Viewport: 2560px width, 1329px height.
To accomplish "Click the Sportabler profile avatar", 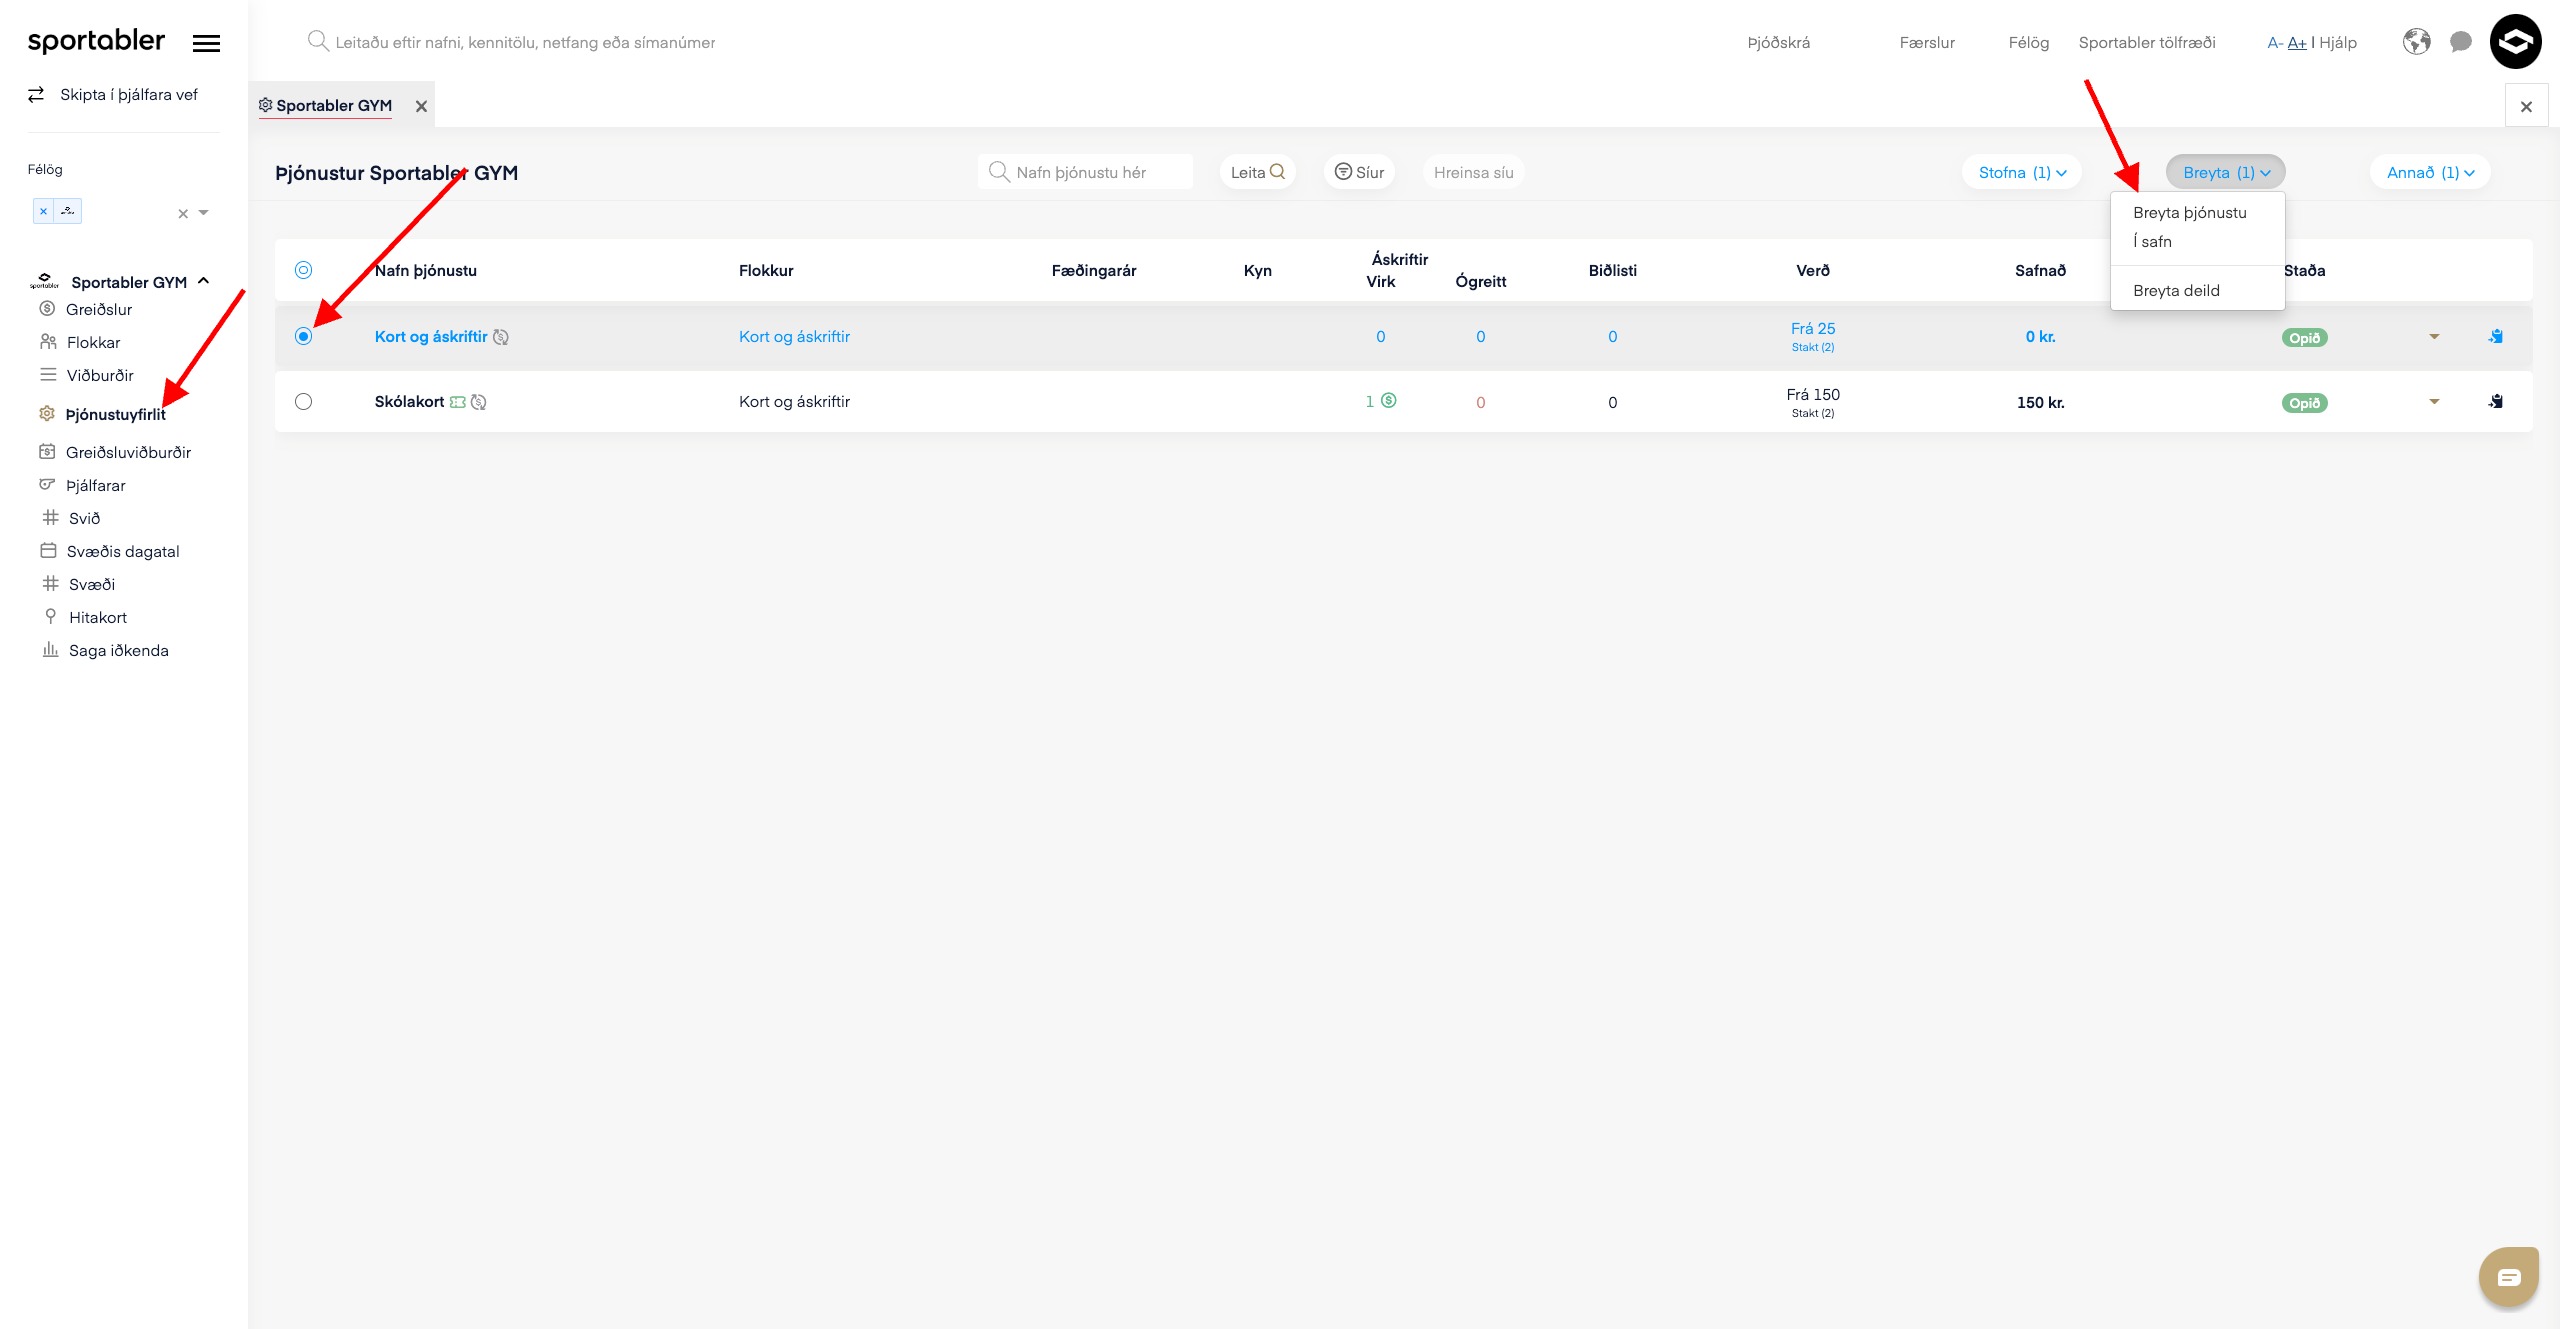I will [x=2515, y=42].
